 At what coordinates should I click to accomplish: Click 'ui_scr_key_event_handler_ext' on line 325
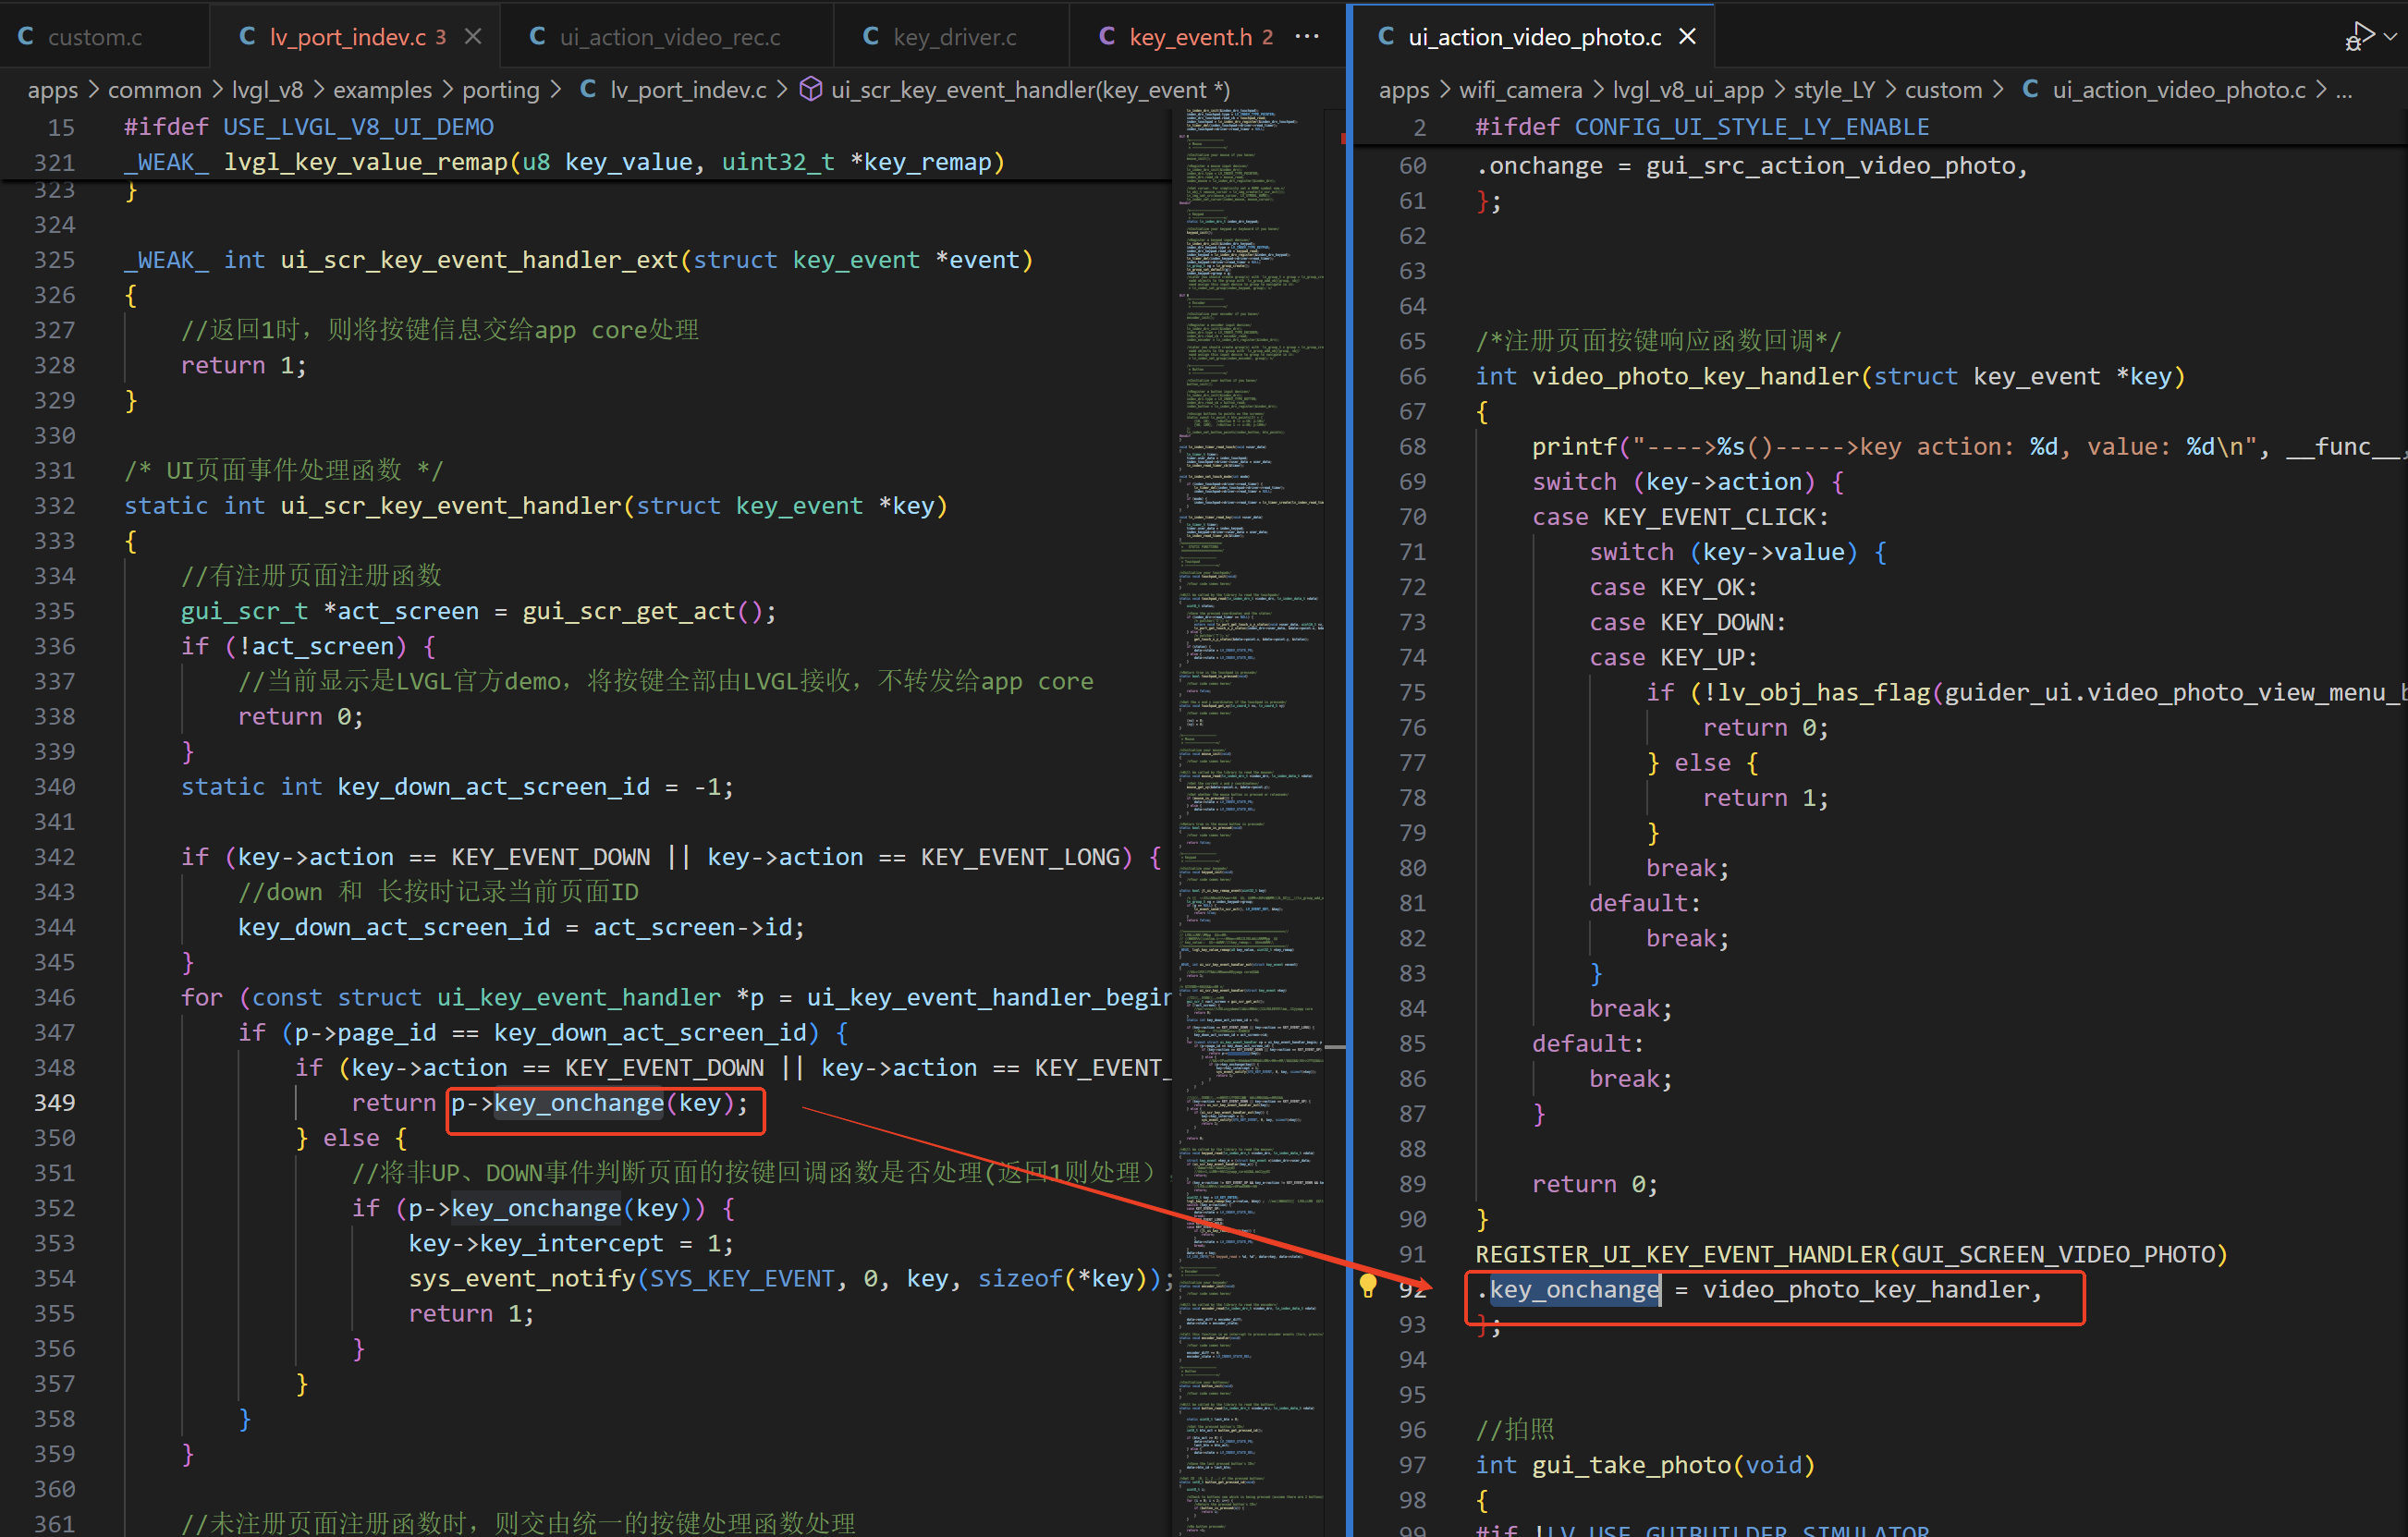pos(479,260)
